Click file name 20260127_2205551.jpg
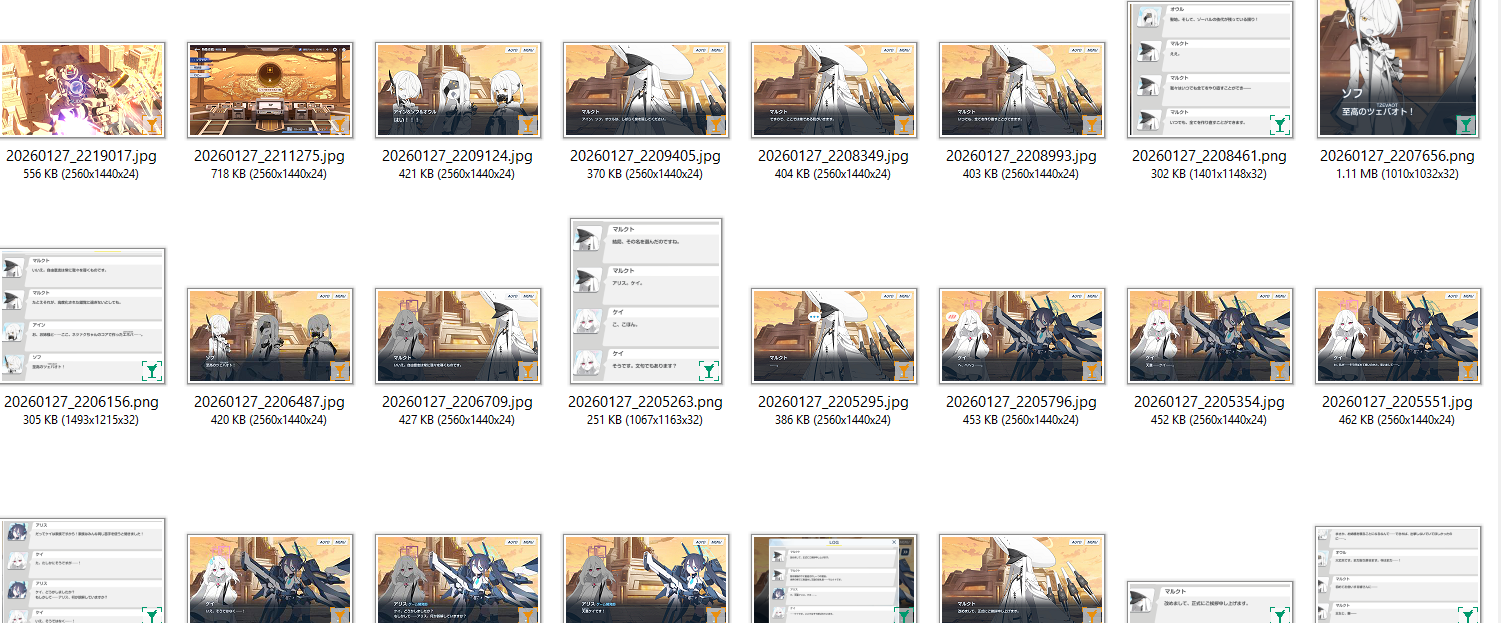 [x=1397, y=402]
